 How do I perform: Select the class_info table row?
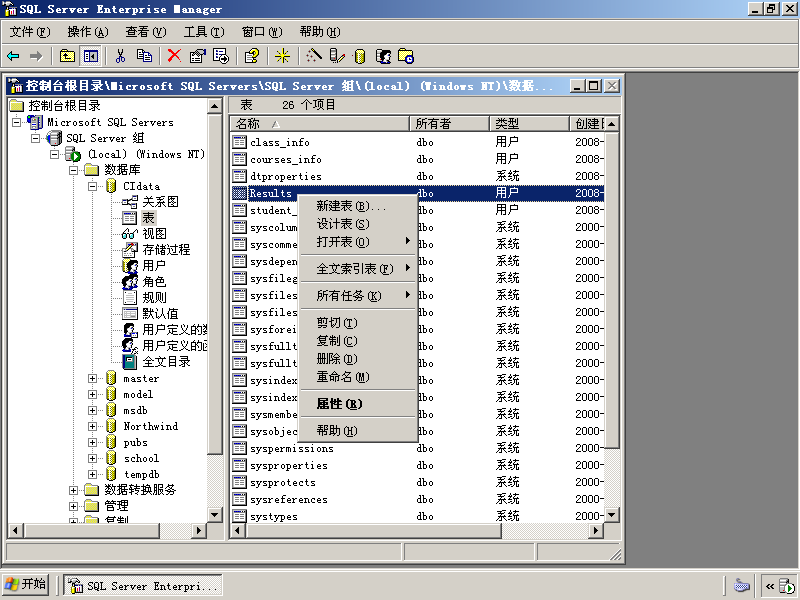pos(417,142)
